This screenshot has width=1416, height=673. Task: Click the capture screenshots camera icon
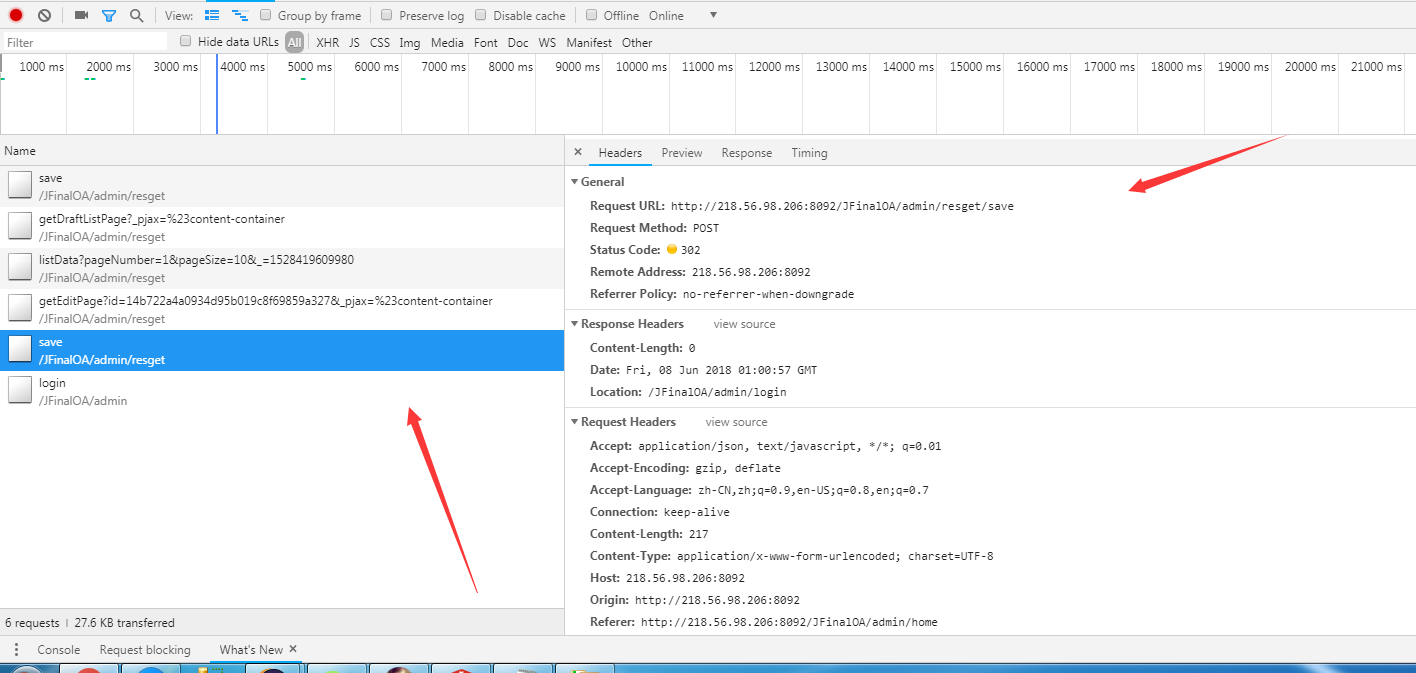(82, 16)
